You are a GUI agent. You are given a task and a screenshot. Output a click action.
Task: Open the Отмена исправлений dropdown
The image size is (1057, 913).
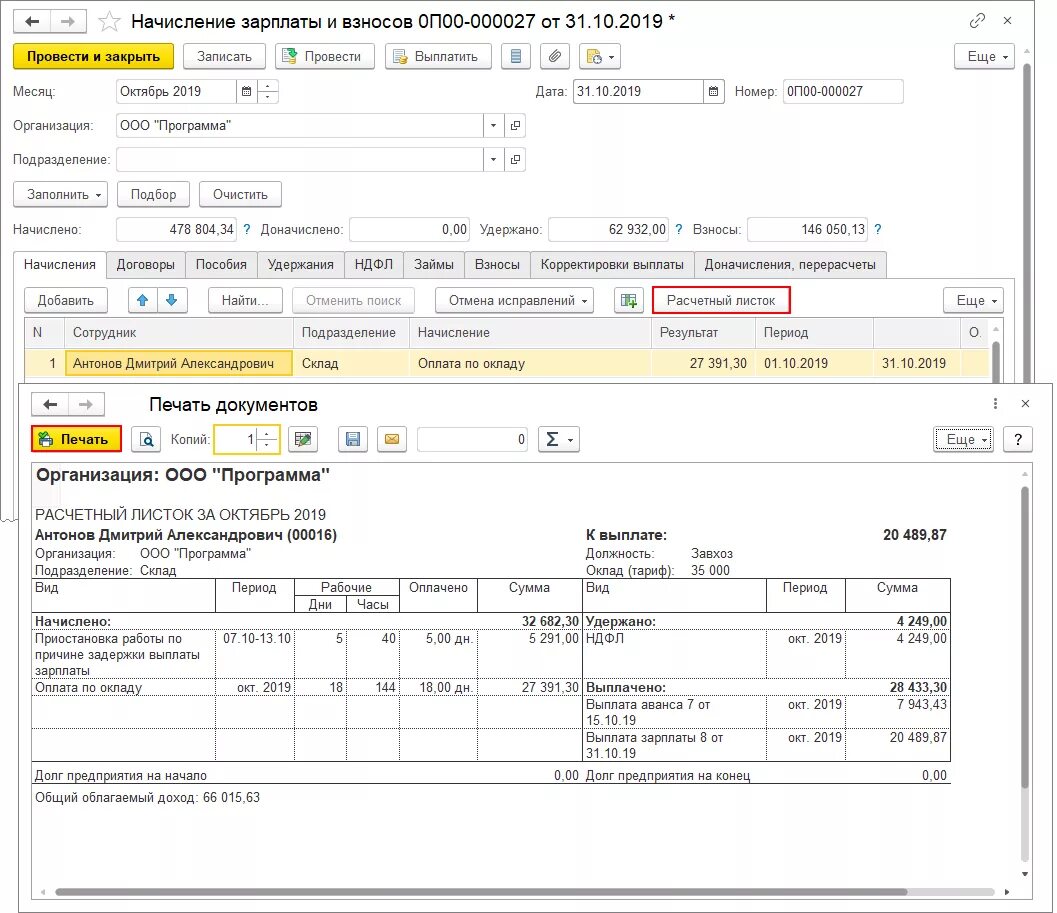pyautogui.click(x=514, y=301)
